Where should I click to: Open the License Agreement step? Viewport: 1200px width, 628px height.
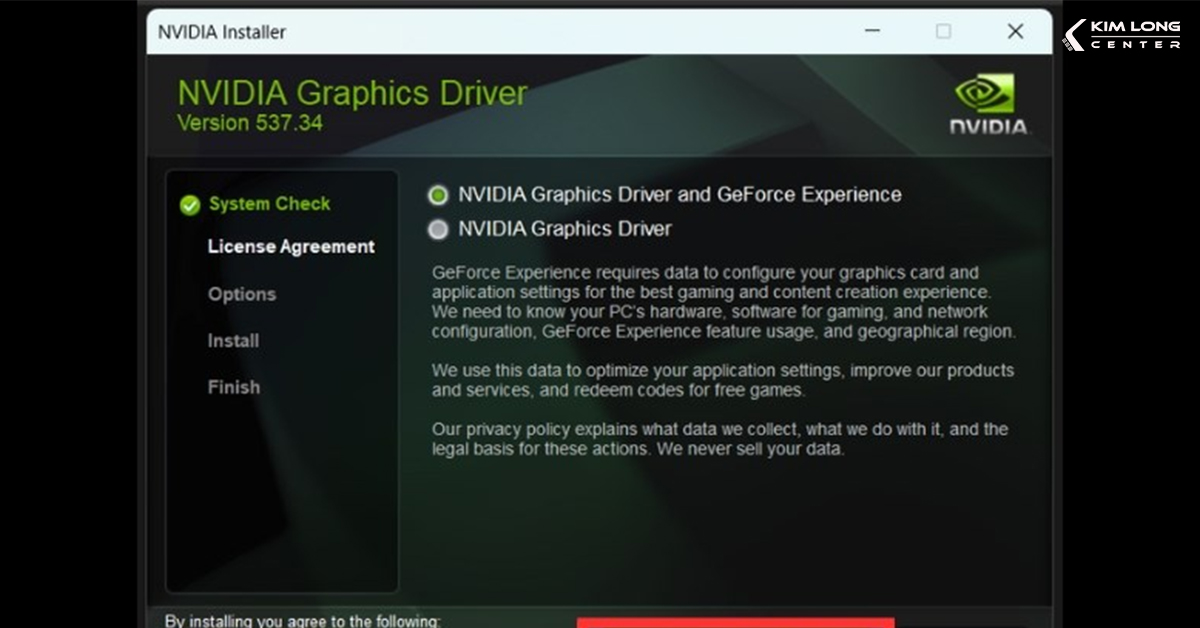(291, 246)
